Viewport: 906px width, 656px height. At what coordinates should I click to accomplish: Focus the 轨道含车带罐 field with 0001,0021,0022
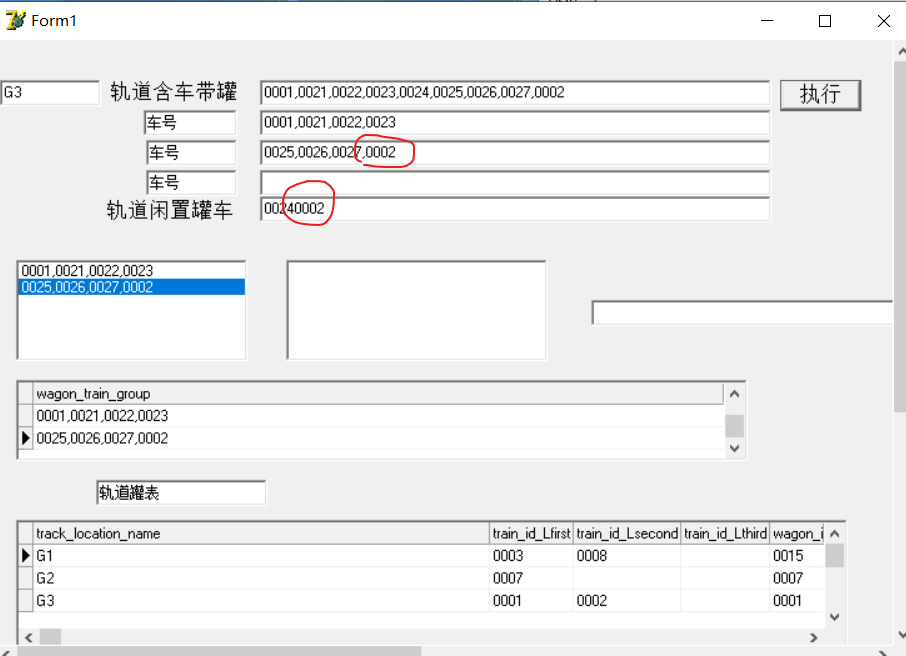tap(515, 92)
